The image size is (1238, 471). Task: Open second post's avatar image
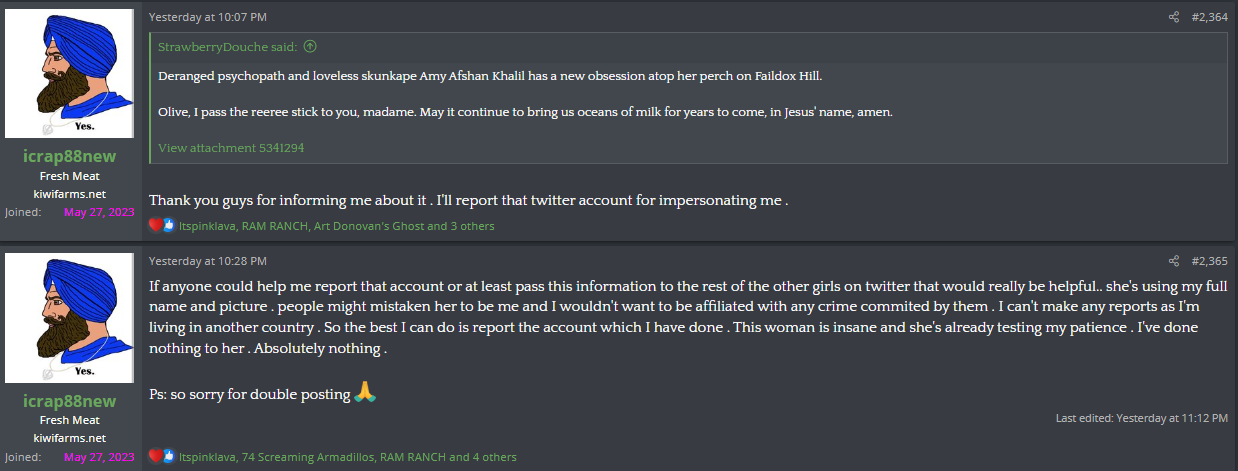pos(70,317)
